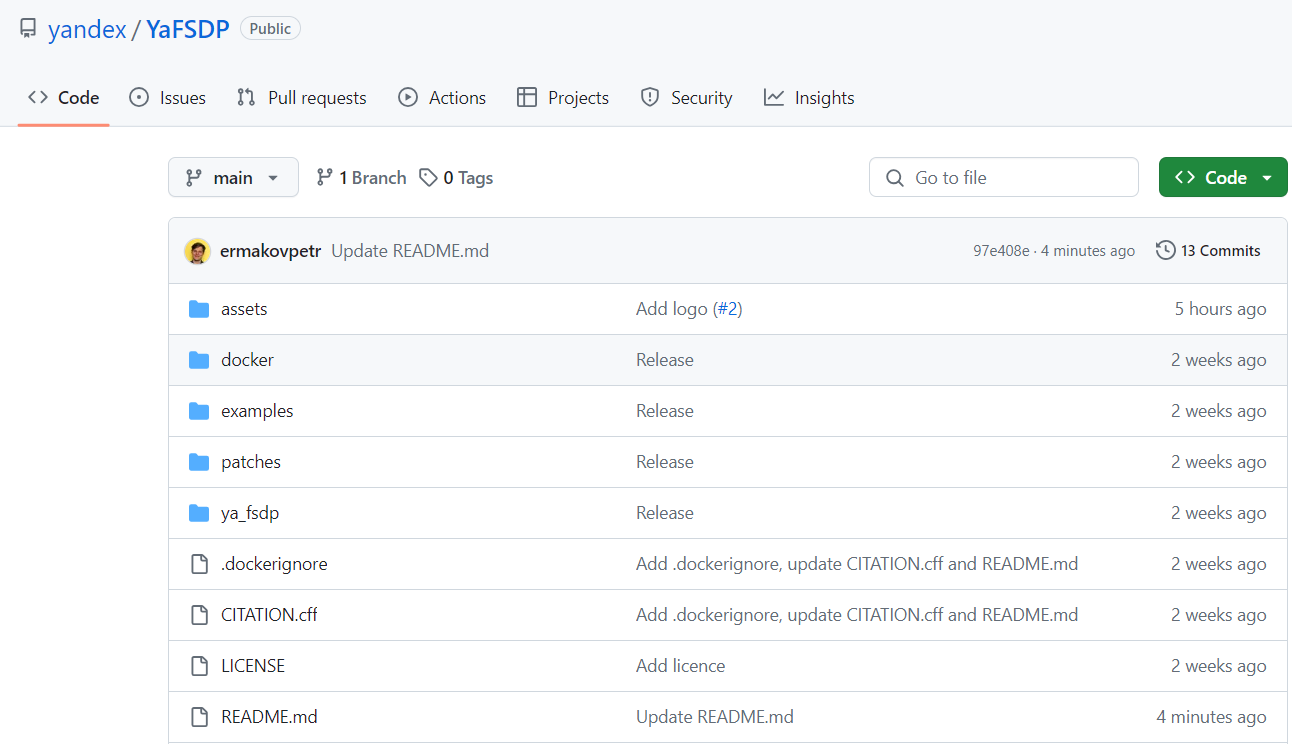The width and height of the screenshot is (1292, 744).
Task: Open the docker folder icon
Action: pos(198,359)
